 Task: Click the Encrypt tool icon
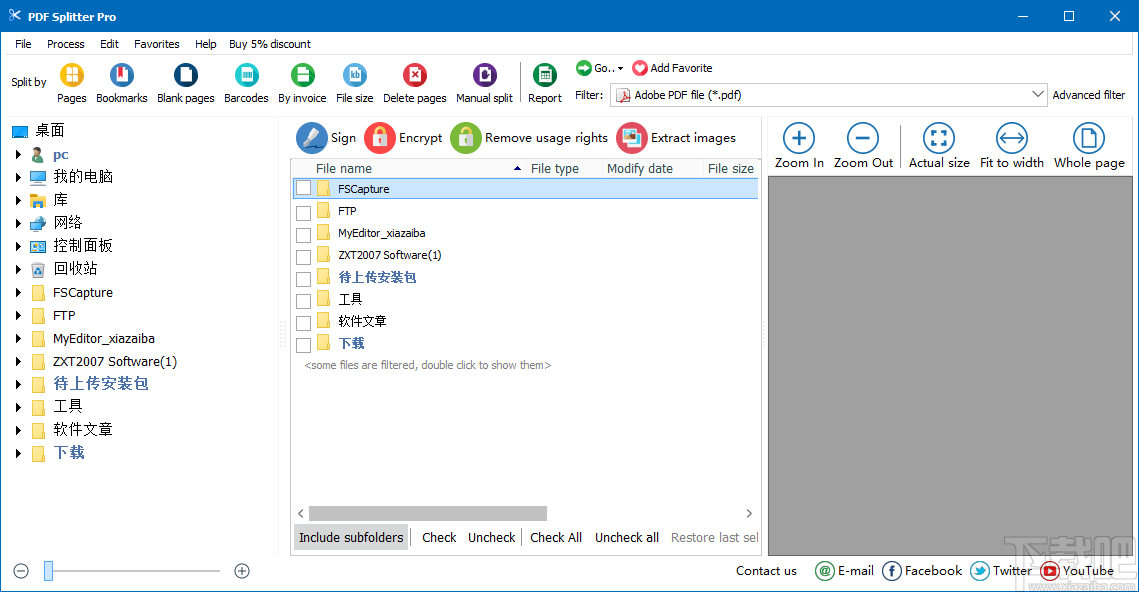tap(380, 137)
